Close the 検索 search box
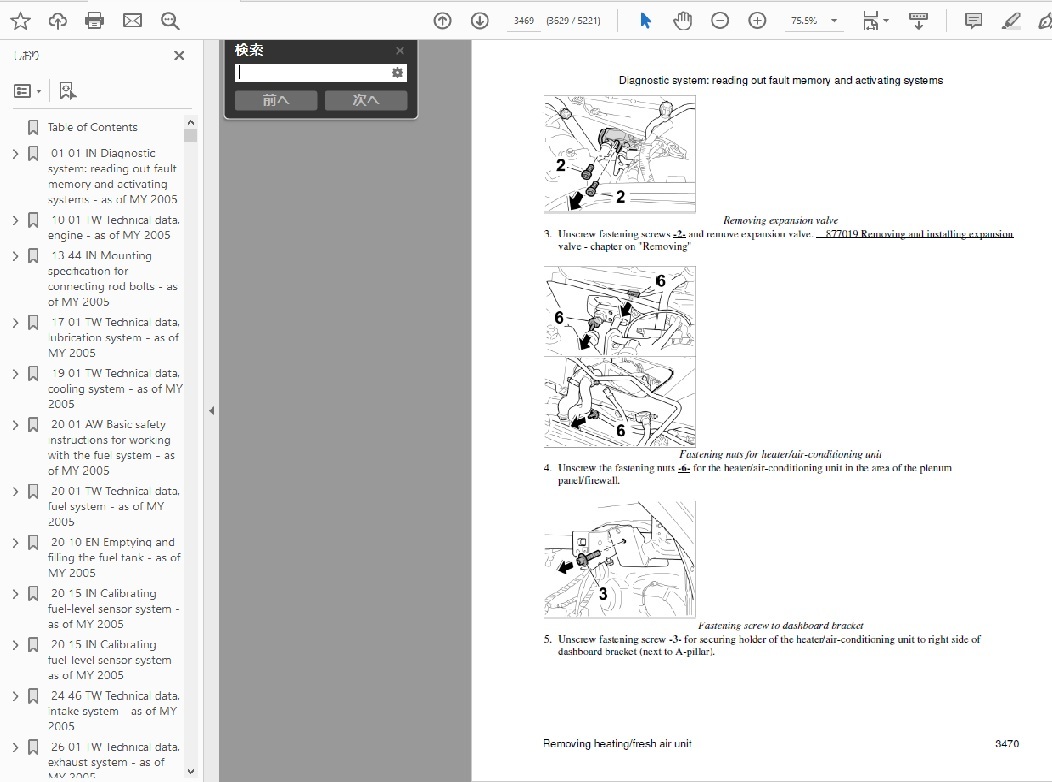Image resolution: width=1052 pixels, height=782 pixels. point(400,50)
